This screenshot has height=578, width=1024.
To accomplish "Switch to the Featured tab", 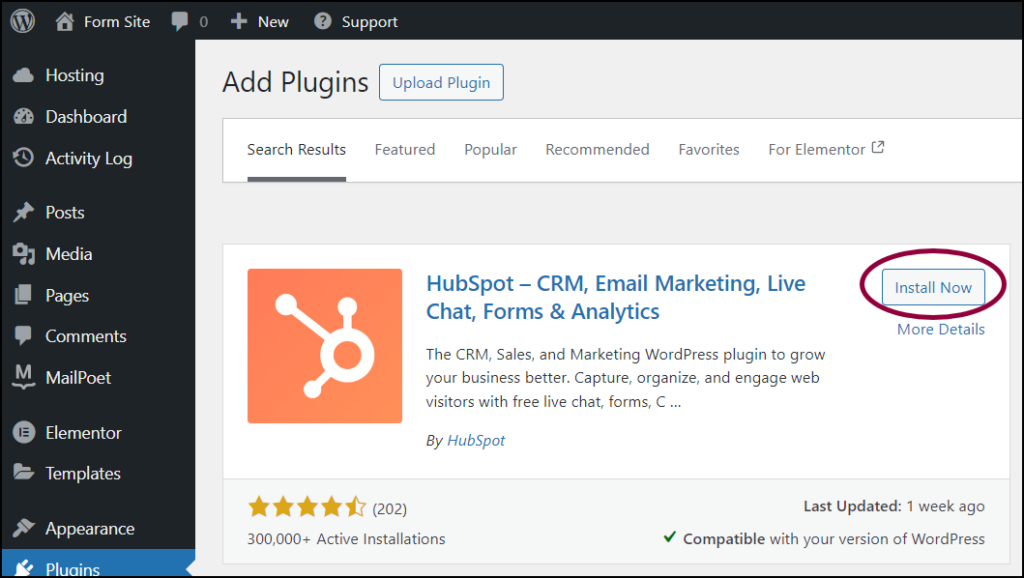I will pyautogui.click(x=404, y=149).
